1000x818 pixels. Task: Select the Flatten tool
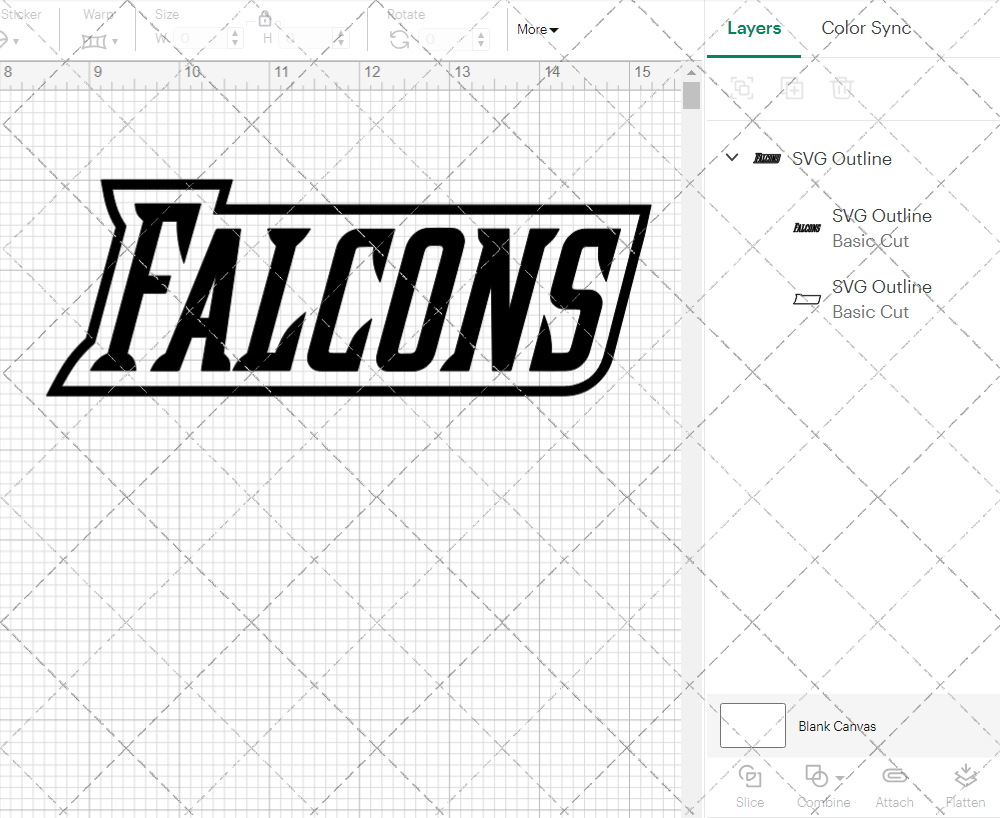coord(965,785)
